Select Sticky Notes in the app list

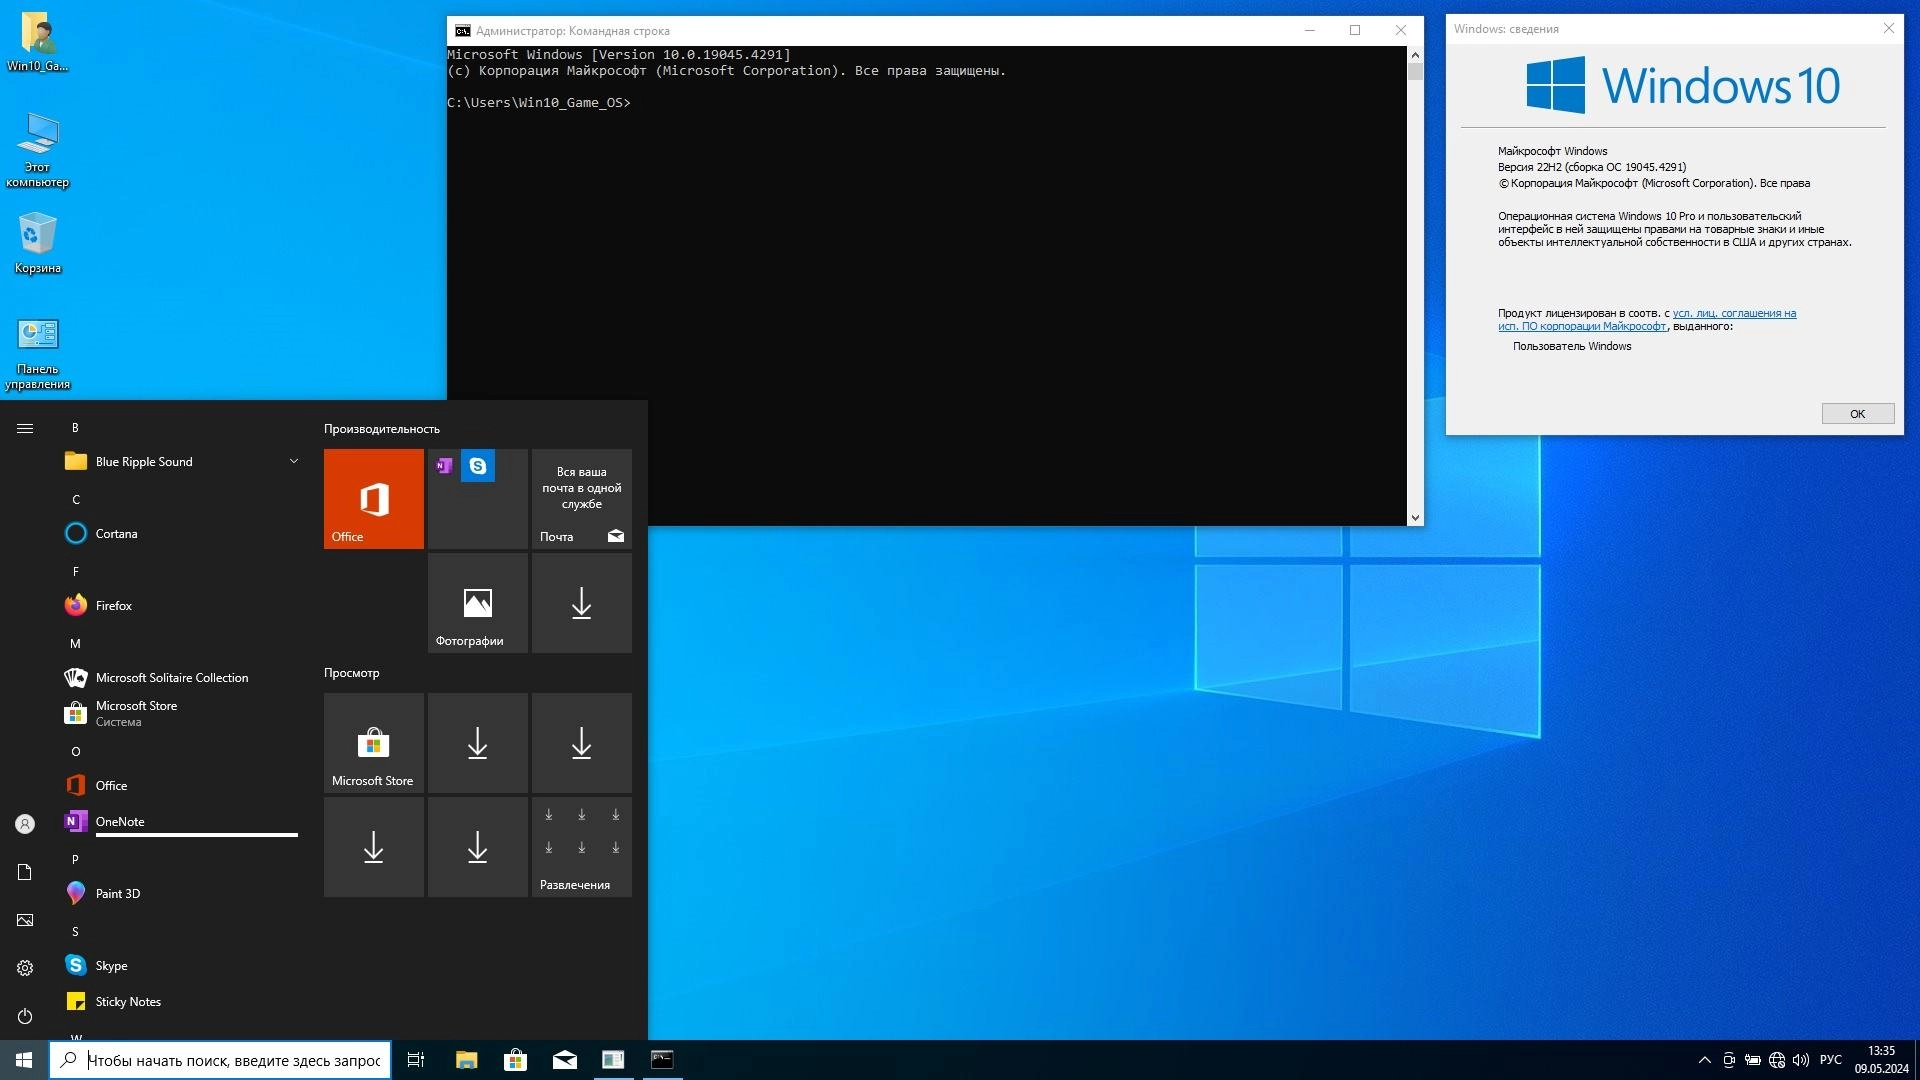click(127, 1001)
